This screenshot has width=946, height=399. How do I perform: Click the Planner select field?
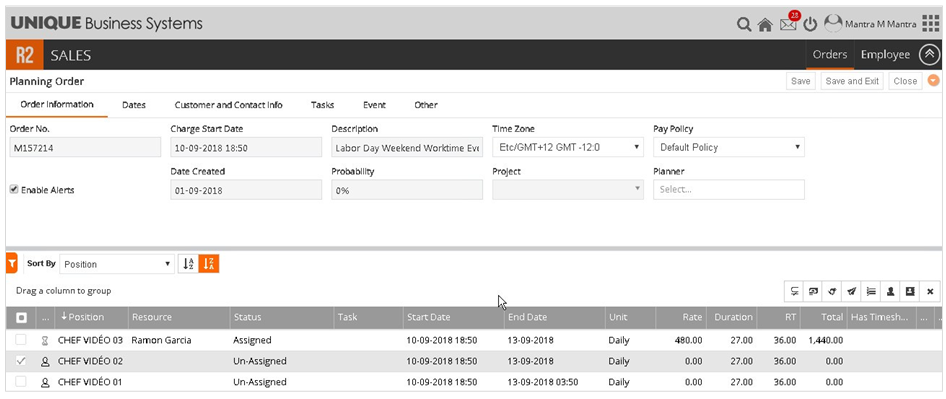point(729,190)
